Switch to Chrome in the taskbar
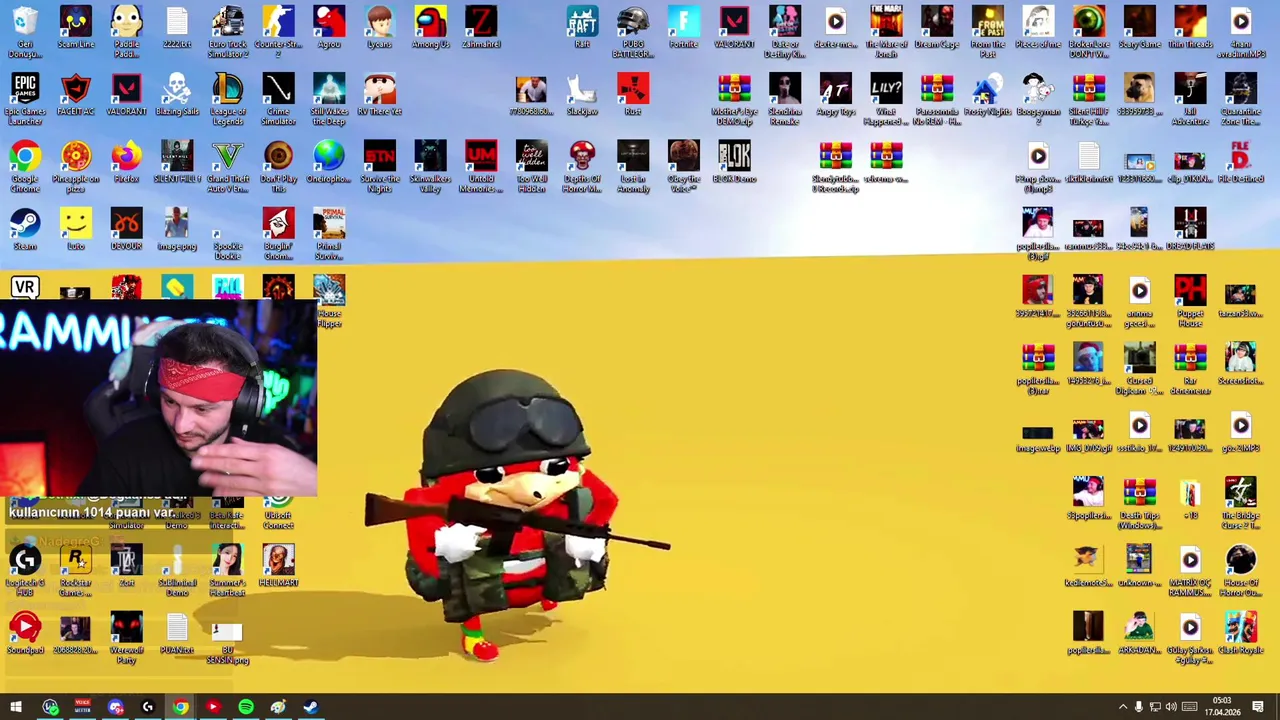Viewport: 1280px width, 720px height. [x=180, y=707]
